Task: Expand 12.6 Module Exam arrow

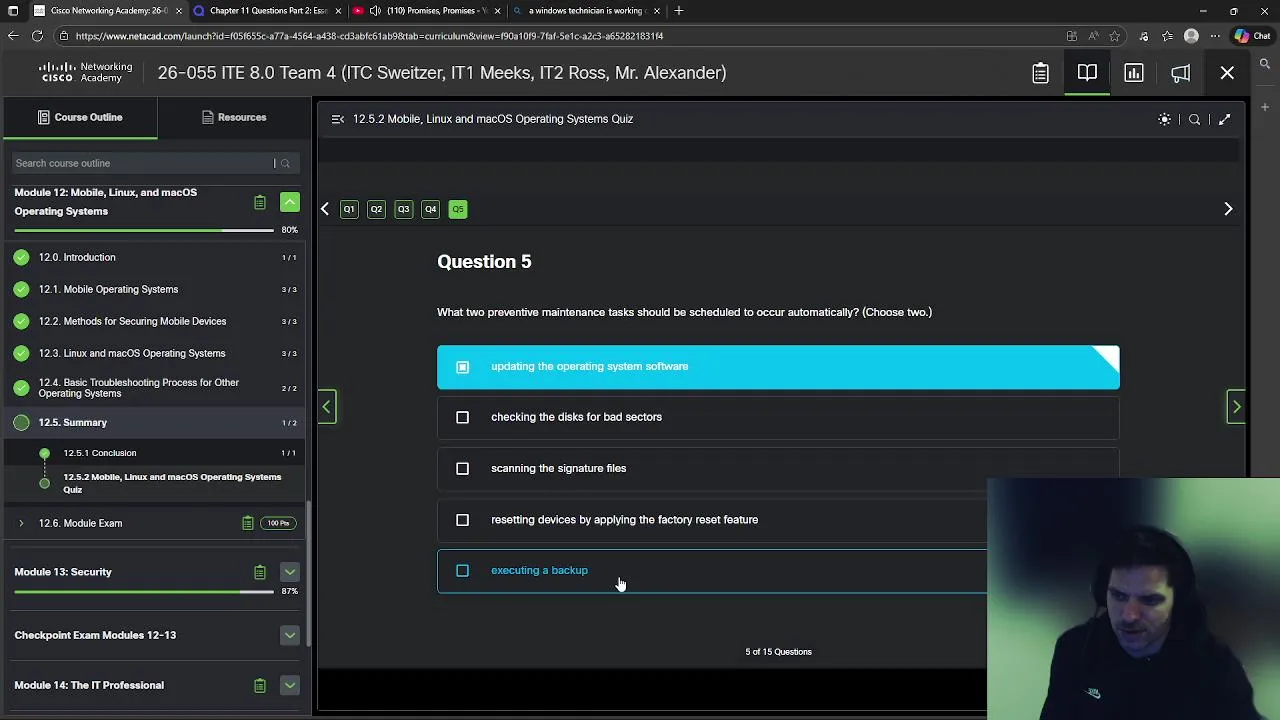Action: click(x=21, y=523)
